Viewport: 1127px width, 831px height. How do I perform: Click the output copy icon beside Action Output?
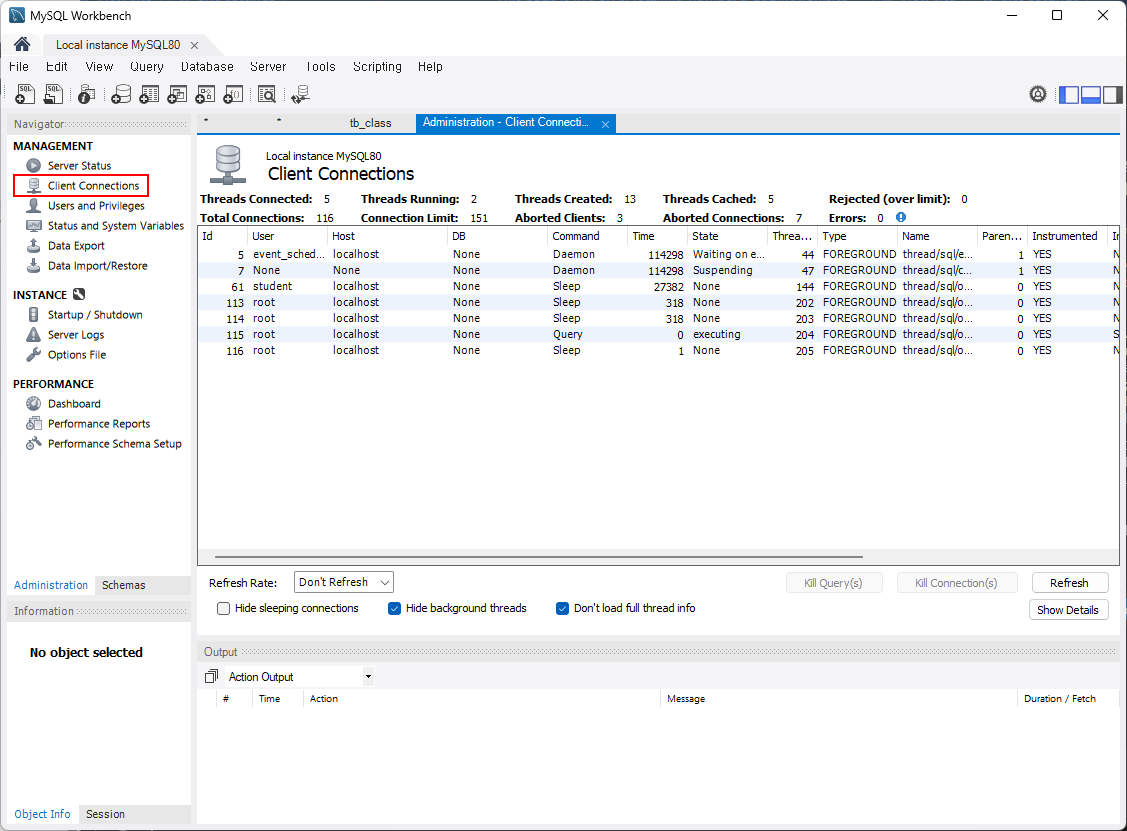(211, 676)
